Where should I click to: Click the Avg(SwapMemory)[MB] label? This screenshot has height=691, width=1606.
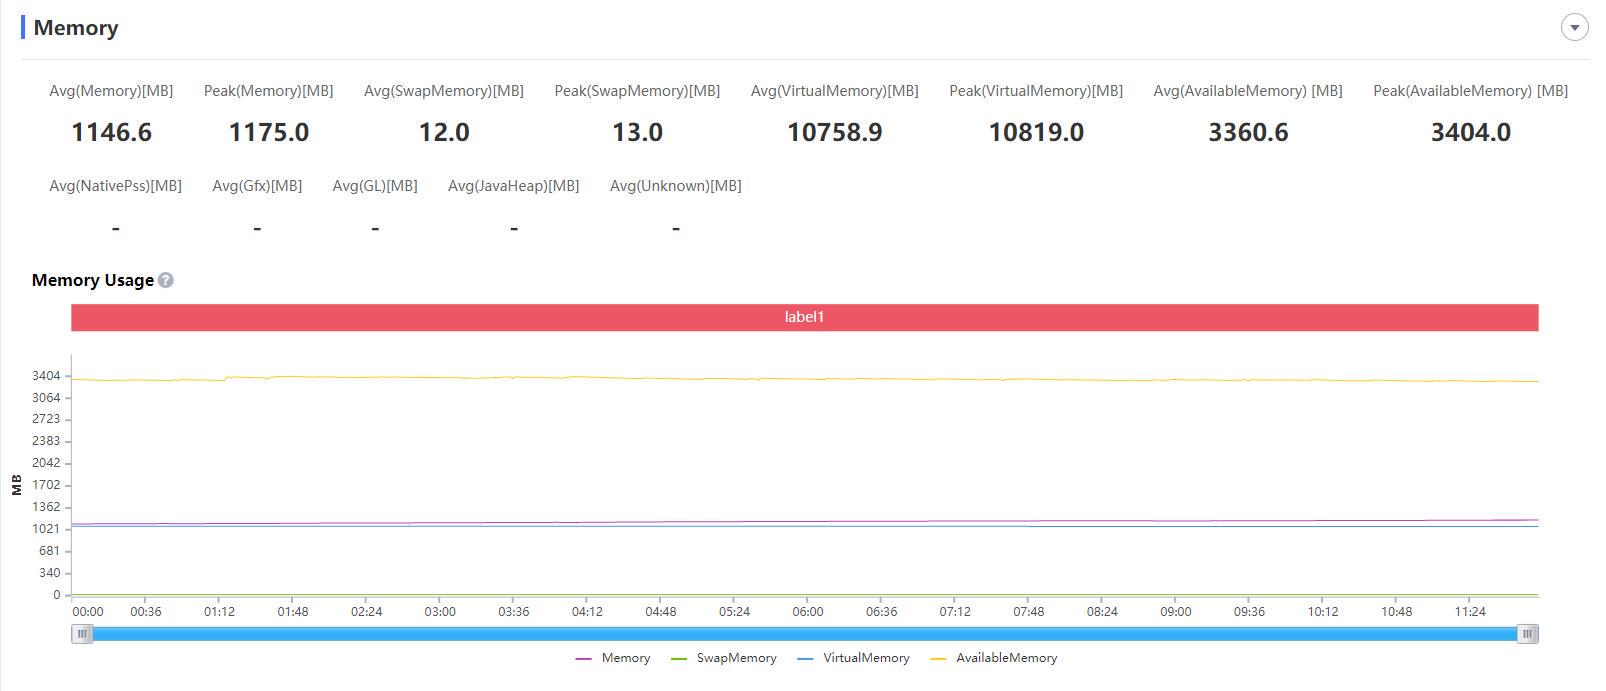coord(443,91)
